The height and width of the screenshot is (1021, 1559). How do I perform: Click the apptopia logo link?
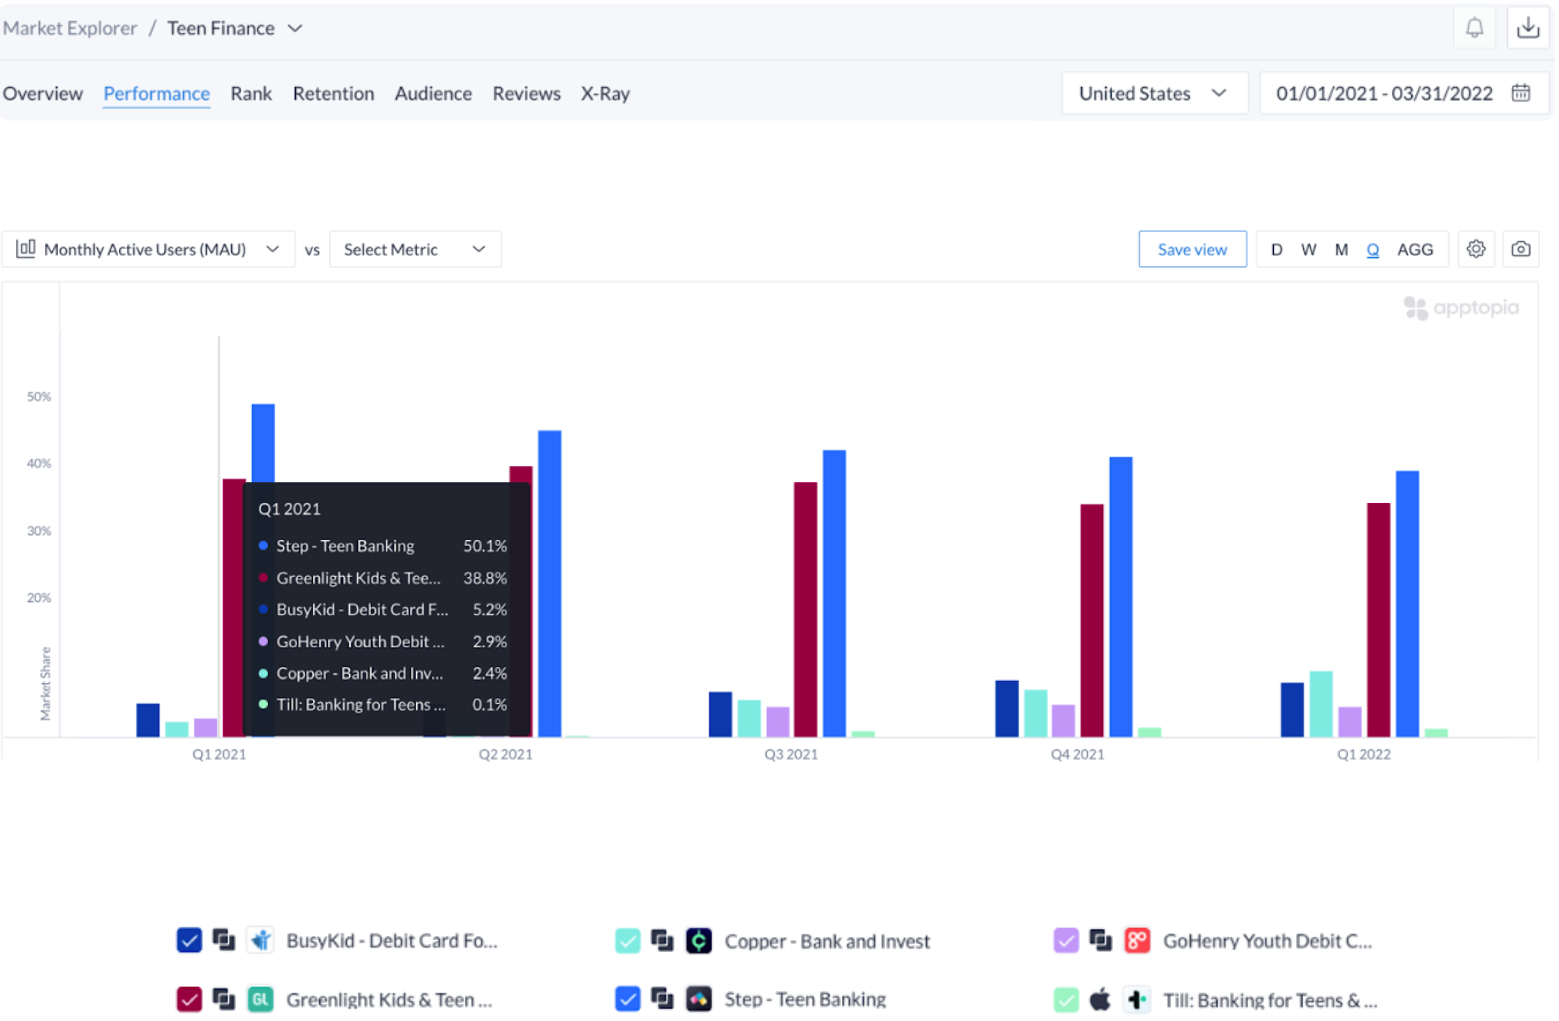(1461, 308)
